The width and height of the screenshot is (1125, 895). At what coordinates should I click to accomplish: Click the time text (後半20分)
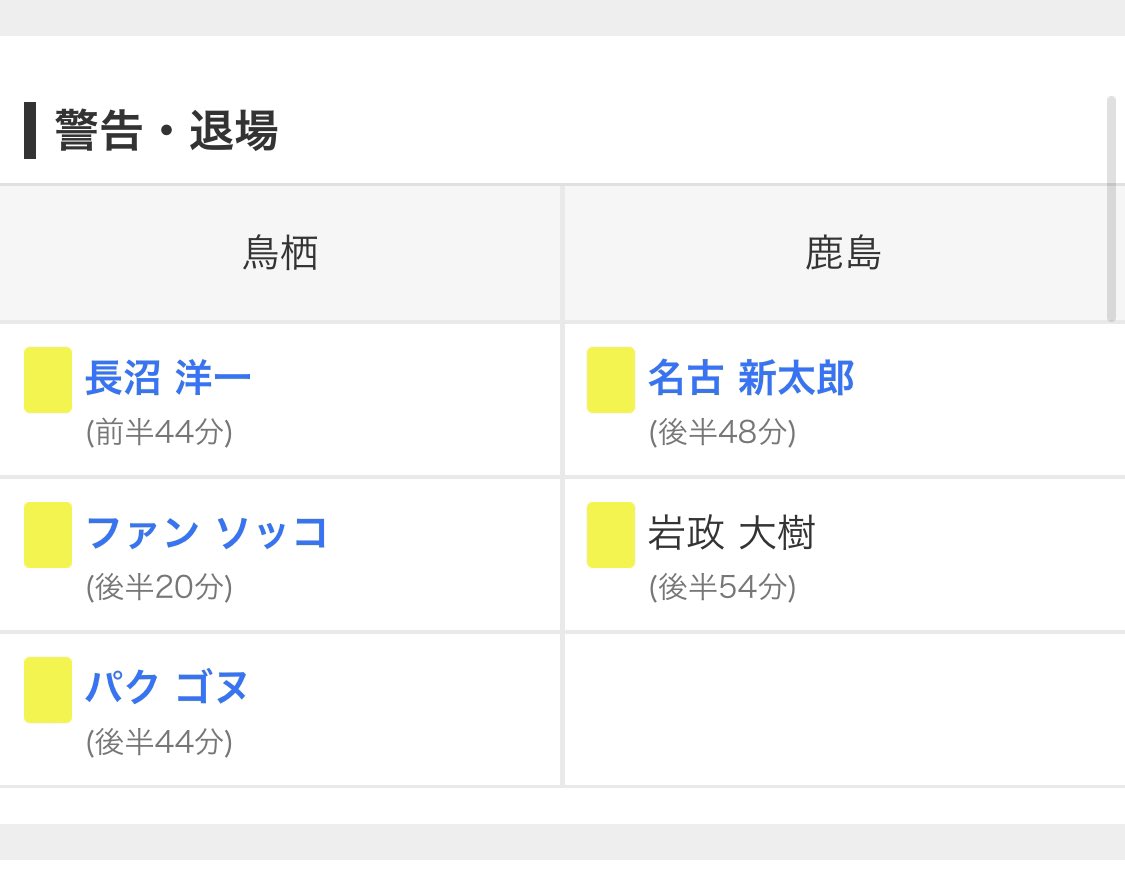tap(159, 588)
